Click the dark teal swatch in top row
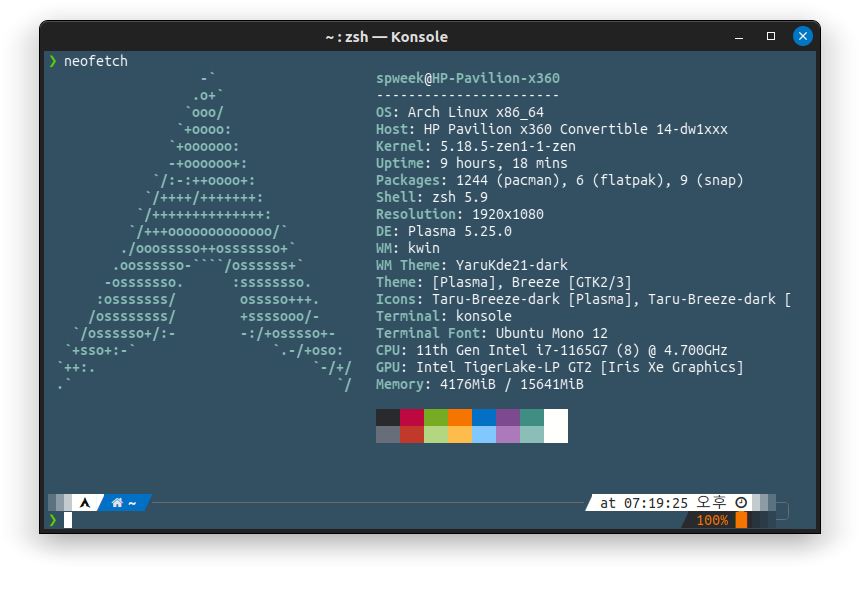Screen dimensions: 860x589 [x=532, y=417]
